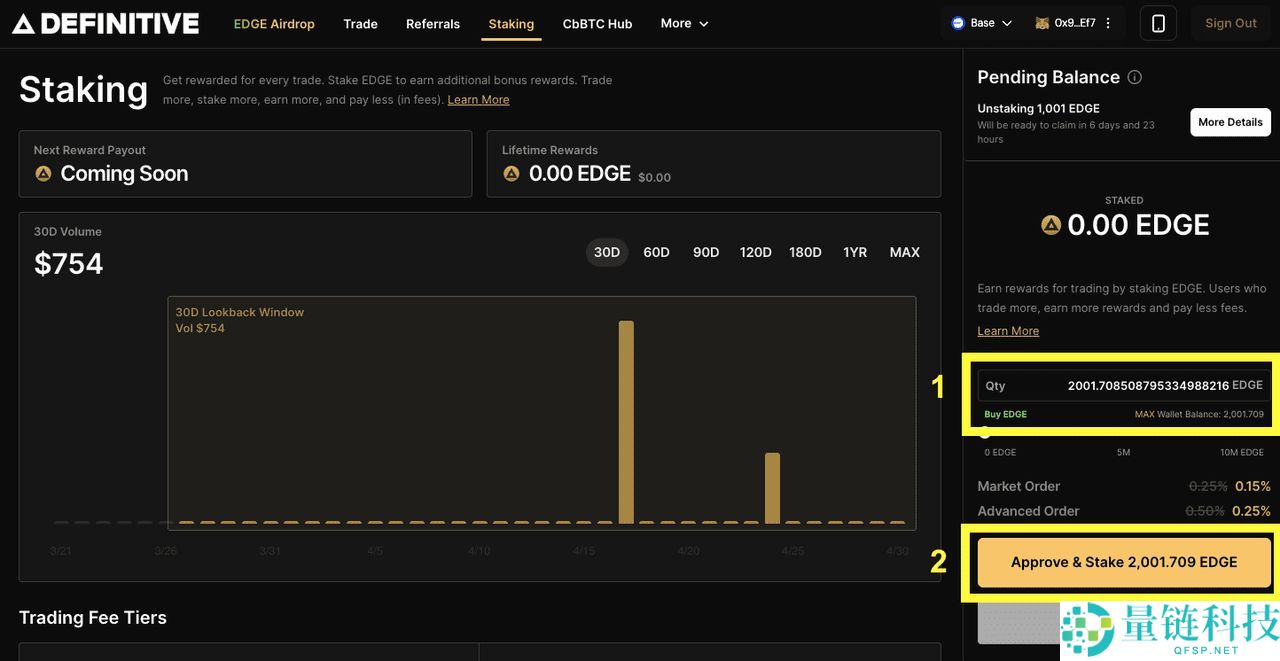Click the wallet avatar icon 0x9...Ef7
This screenshot has width=1280, height=661.
1042,23
